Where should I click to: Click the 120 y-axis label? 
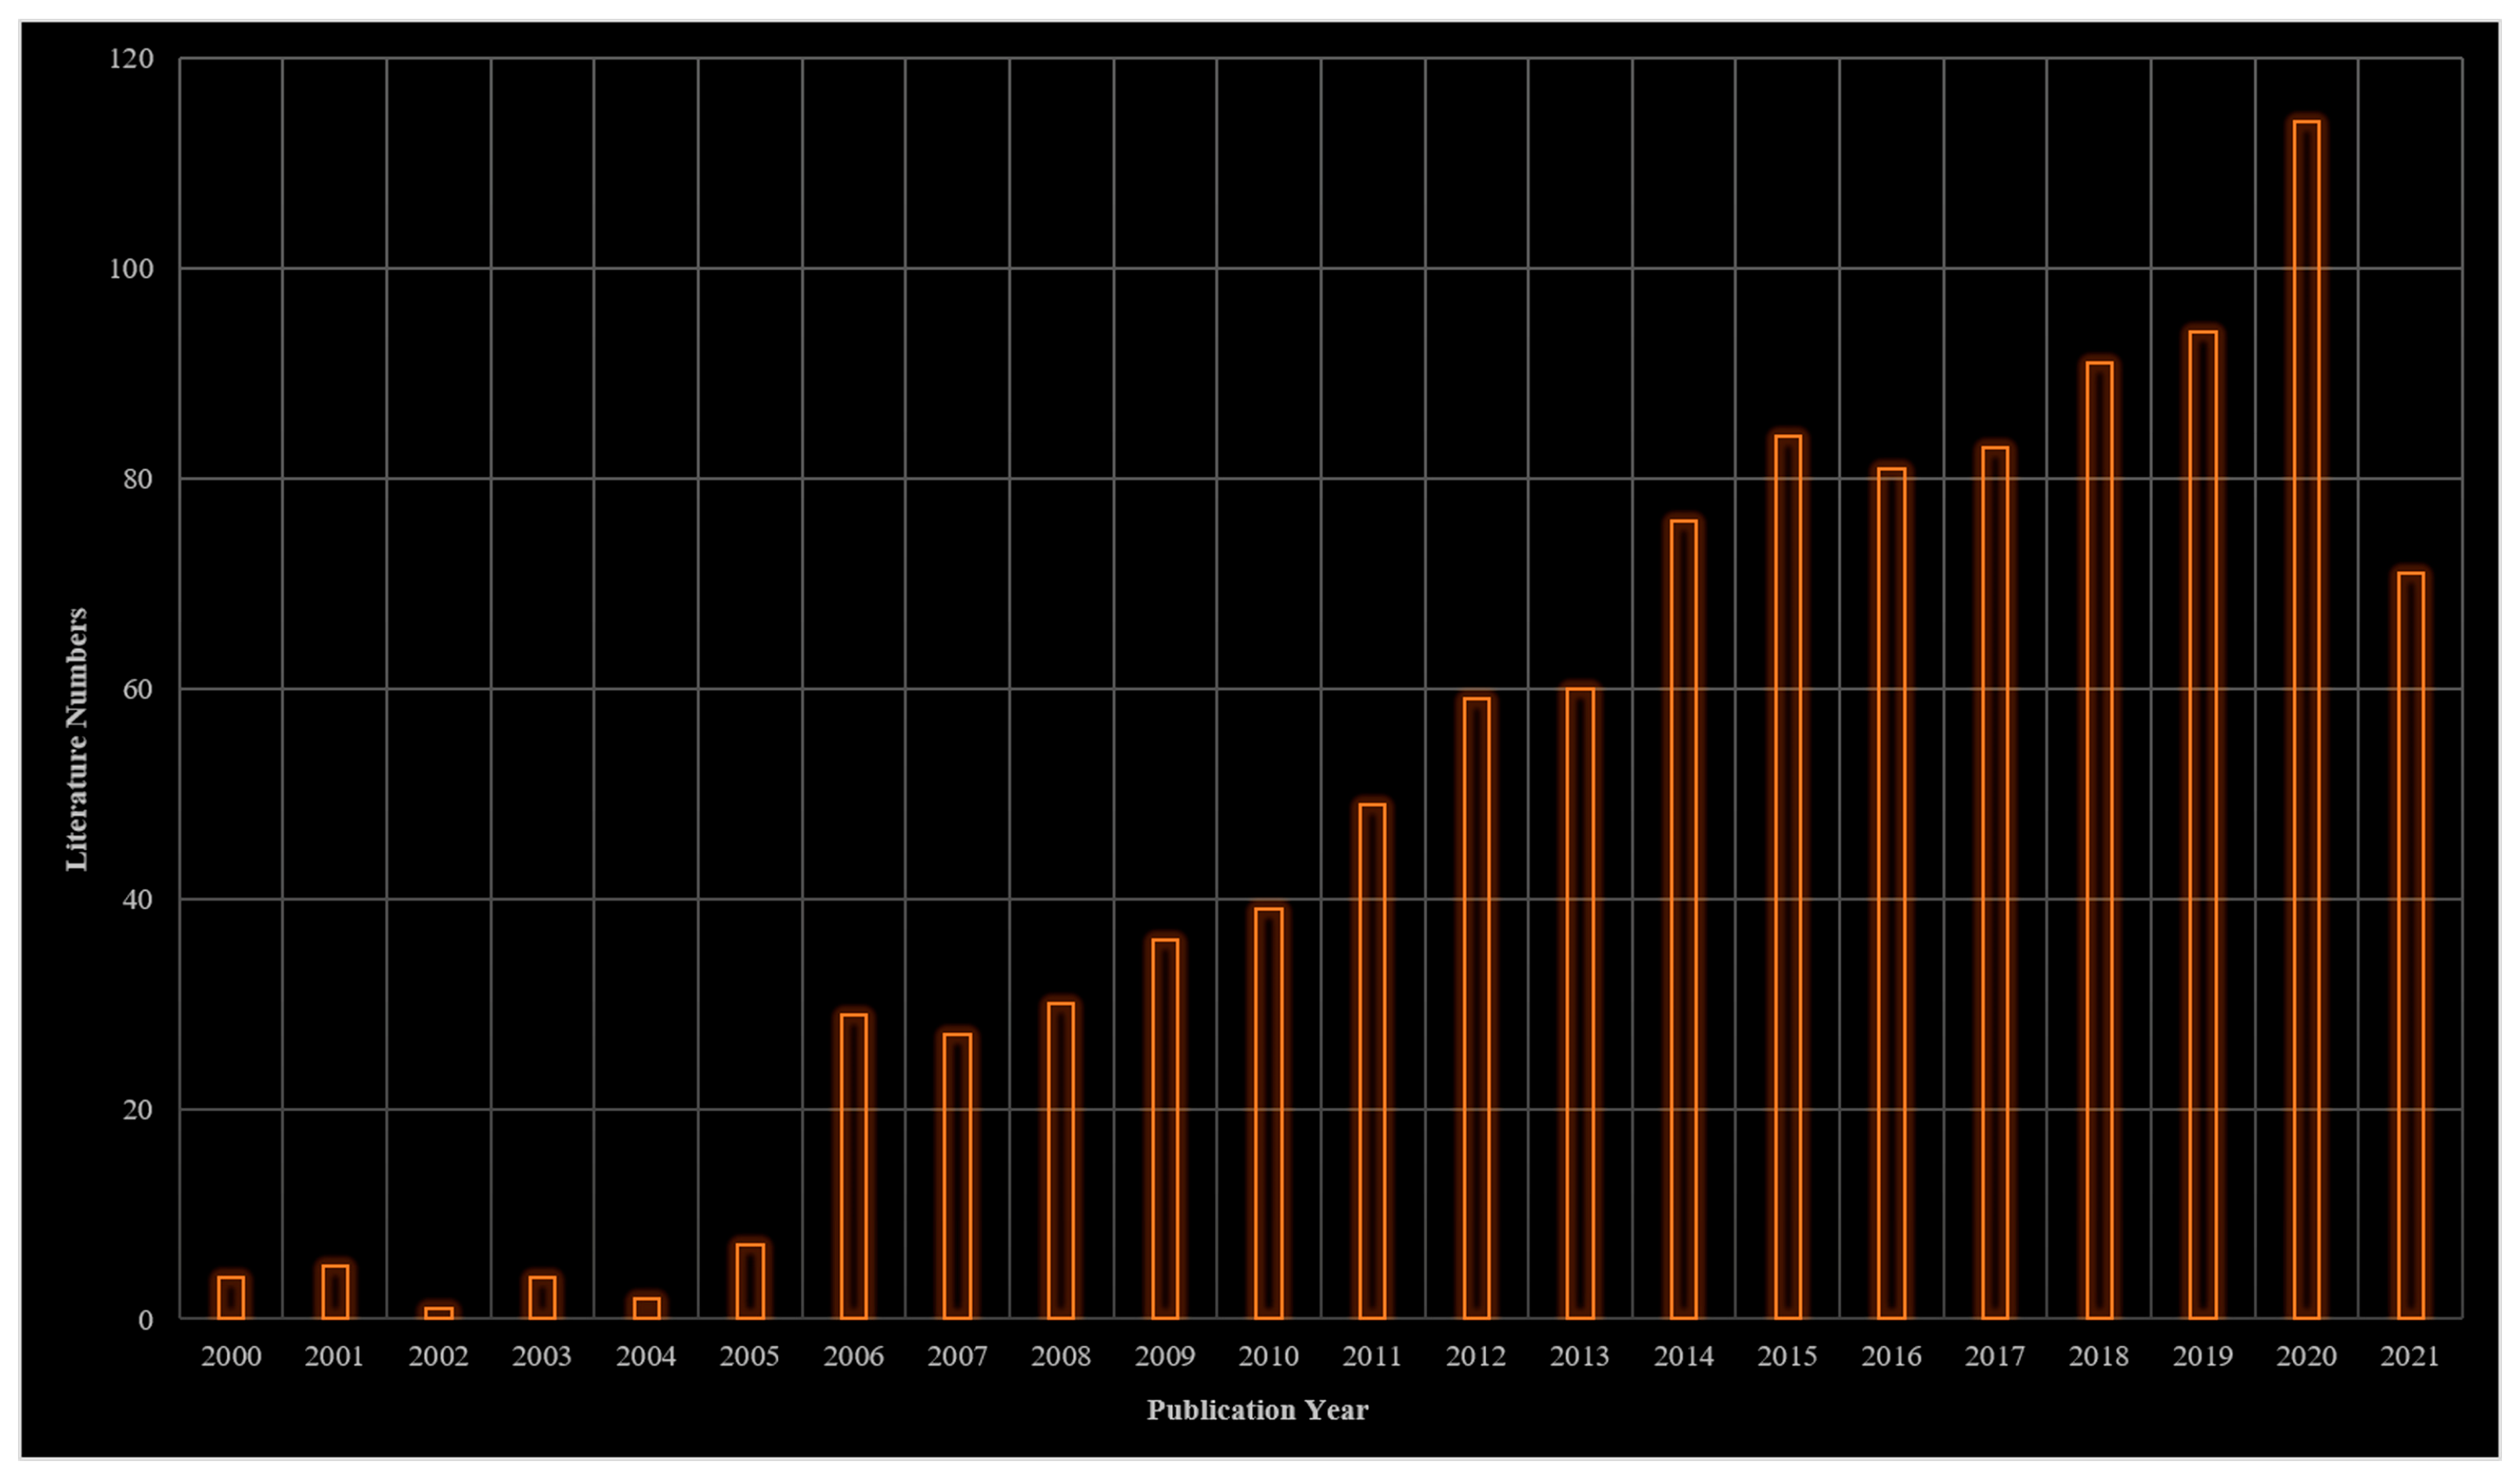pyautogui.click(x=131, y=59)
